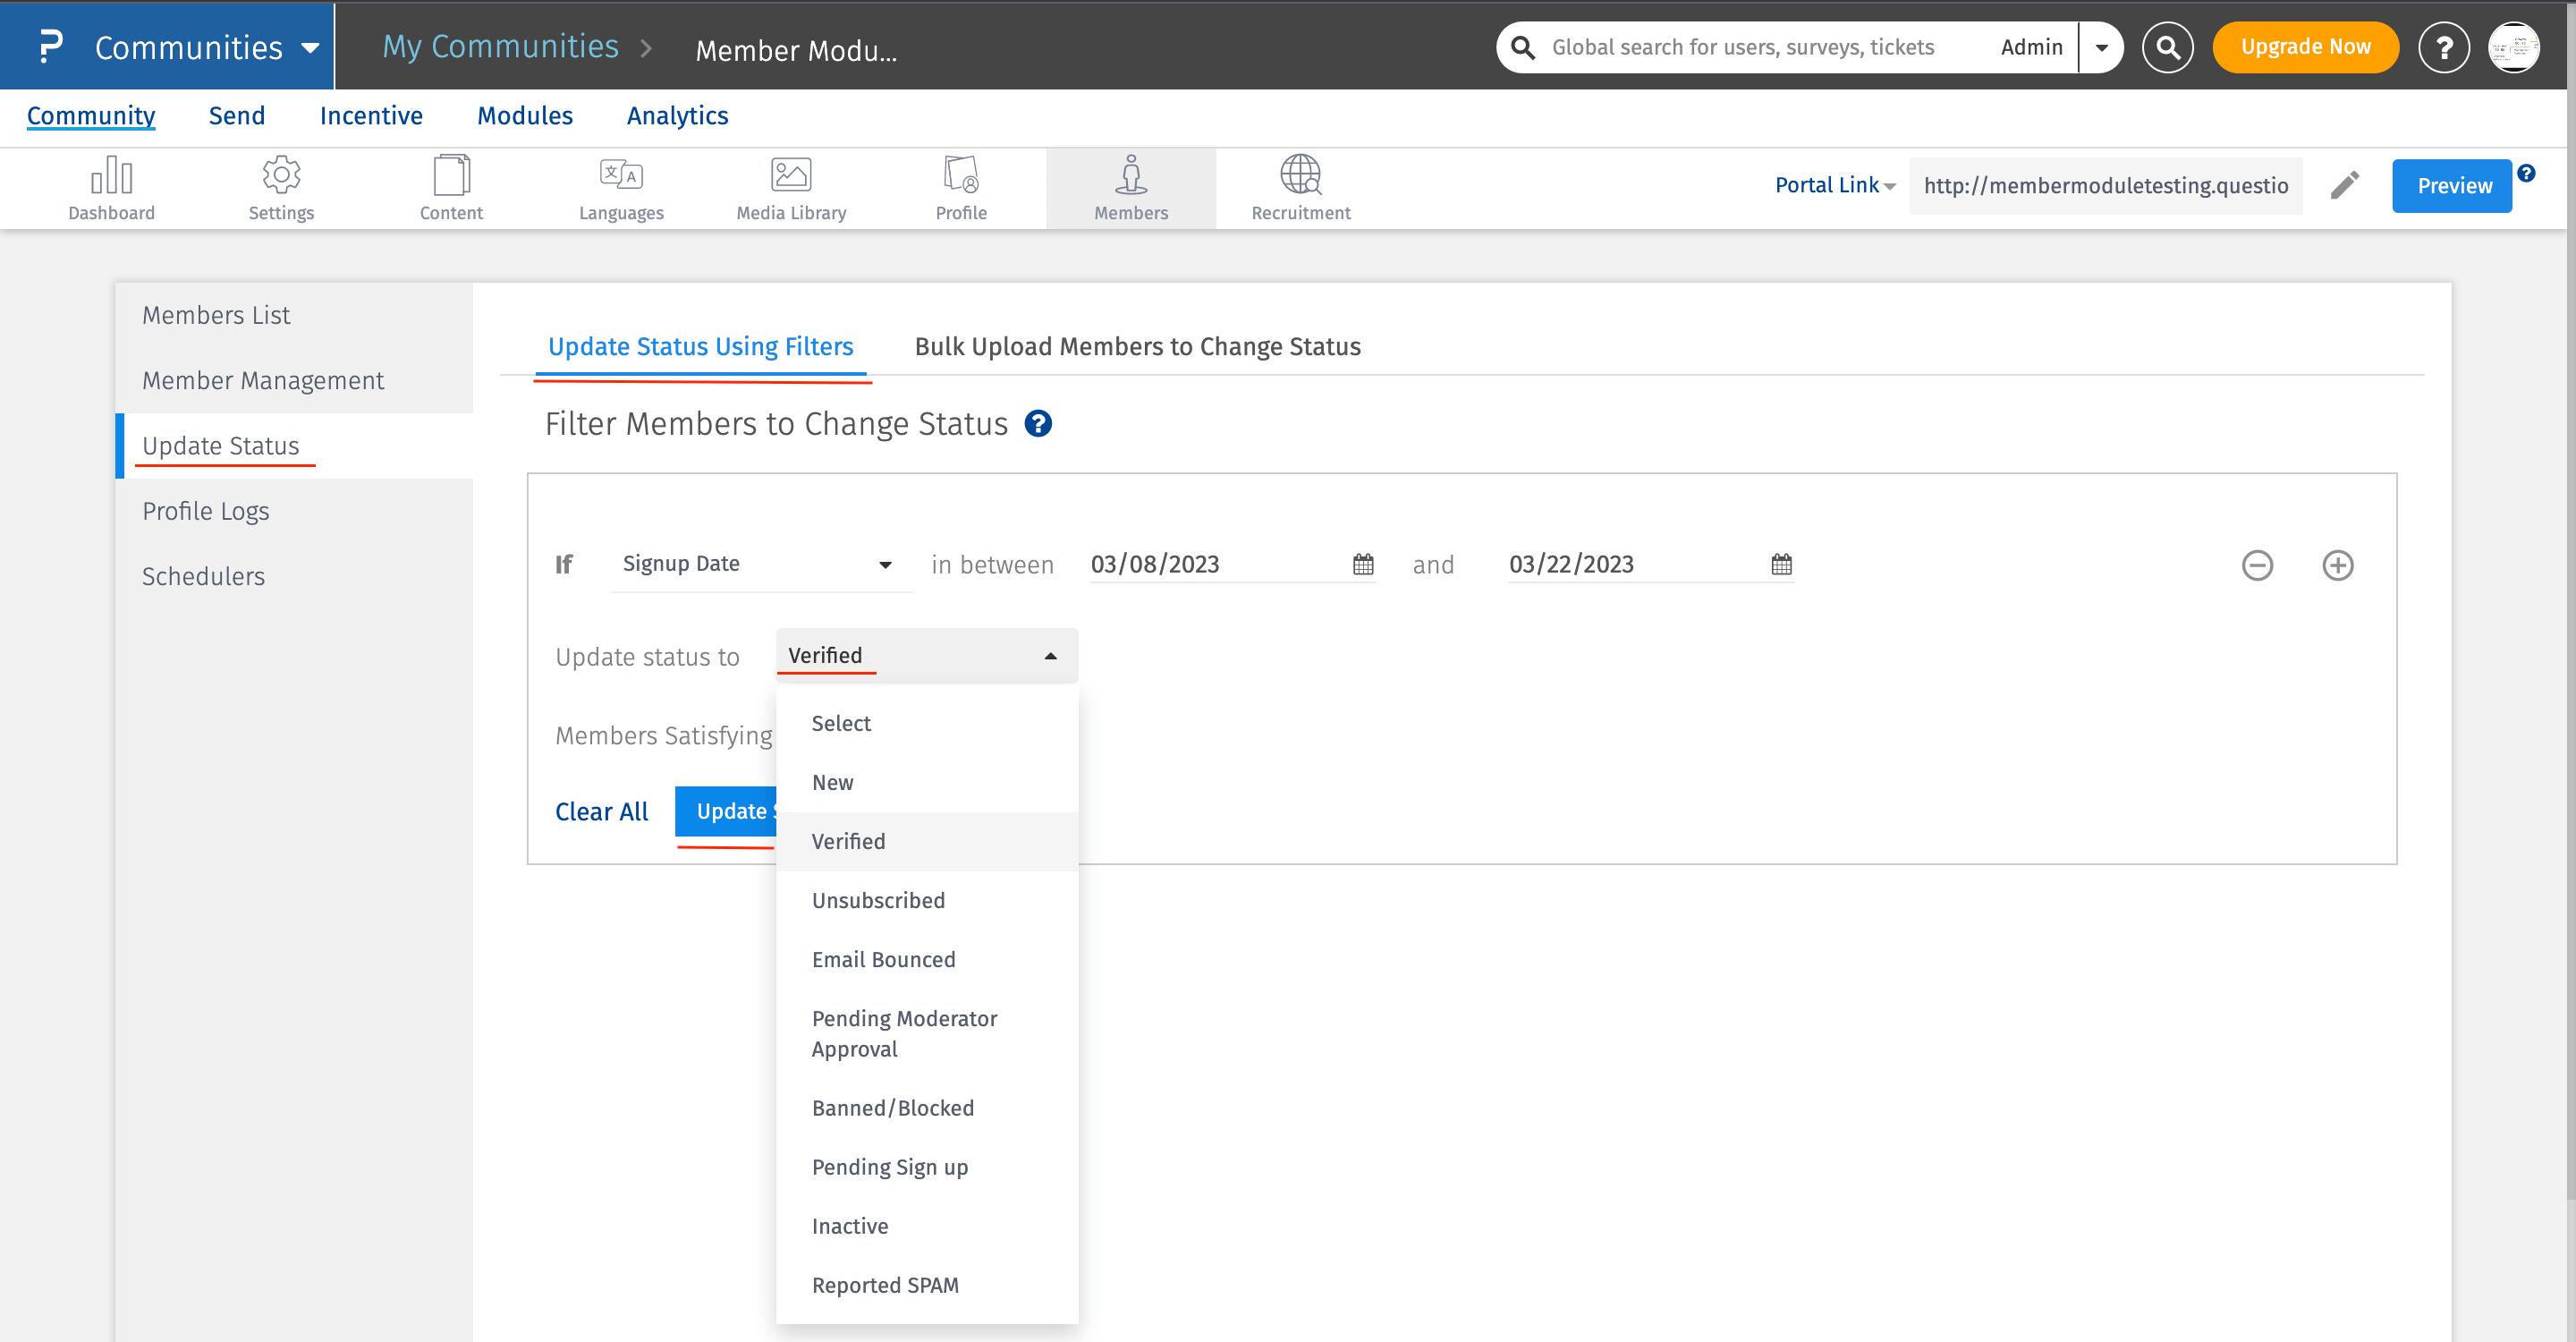
Task: Click the add filter plus icon
Action: 2337,565
